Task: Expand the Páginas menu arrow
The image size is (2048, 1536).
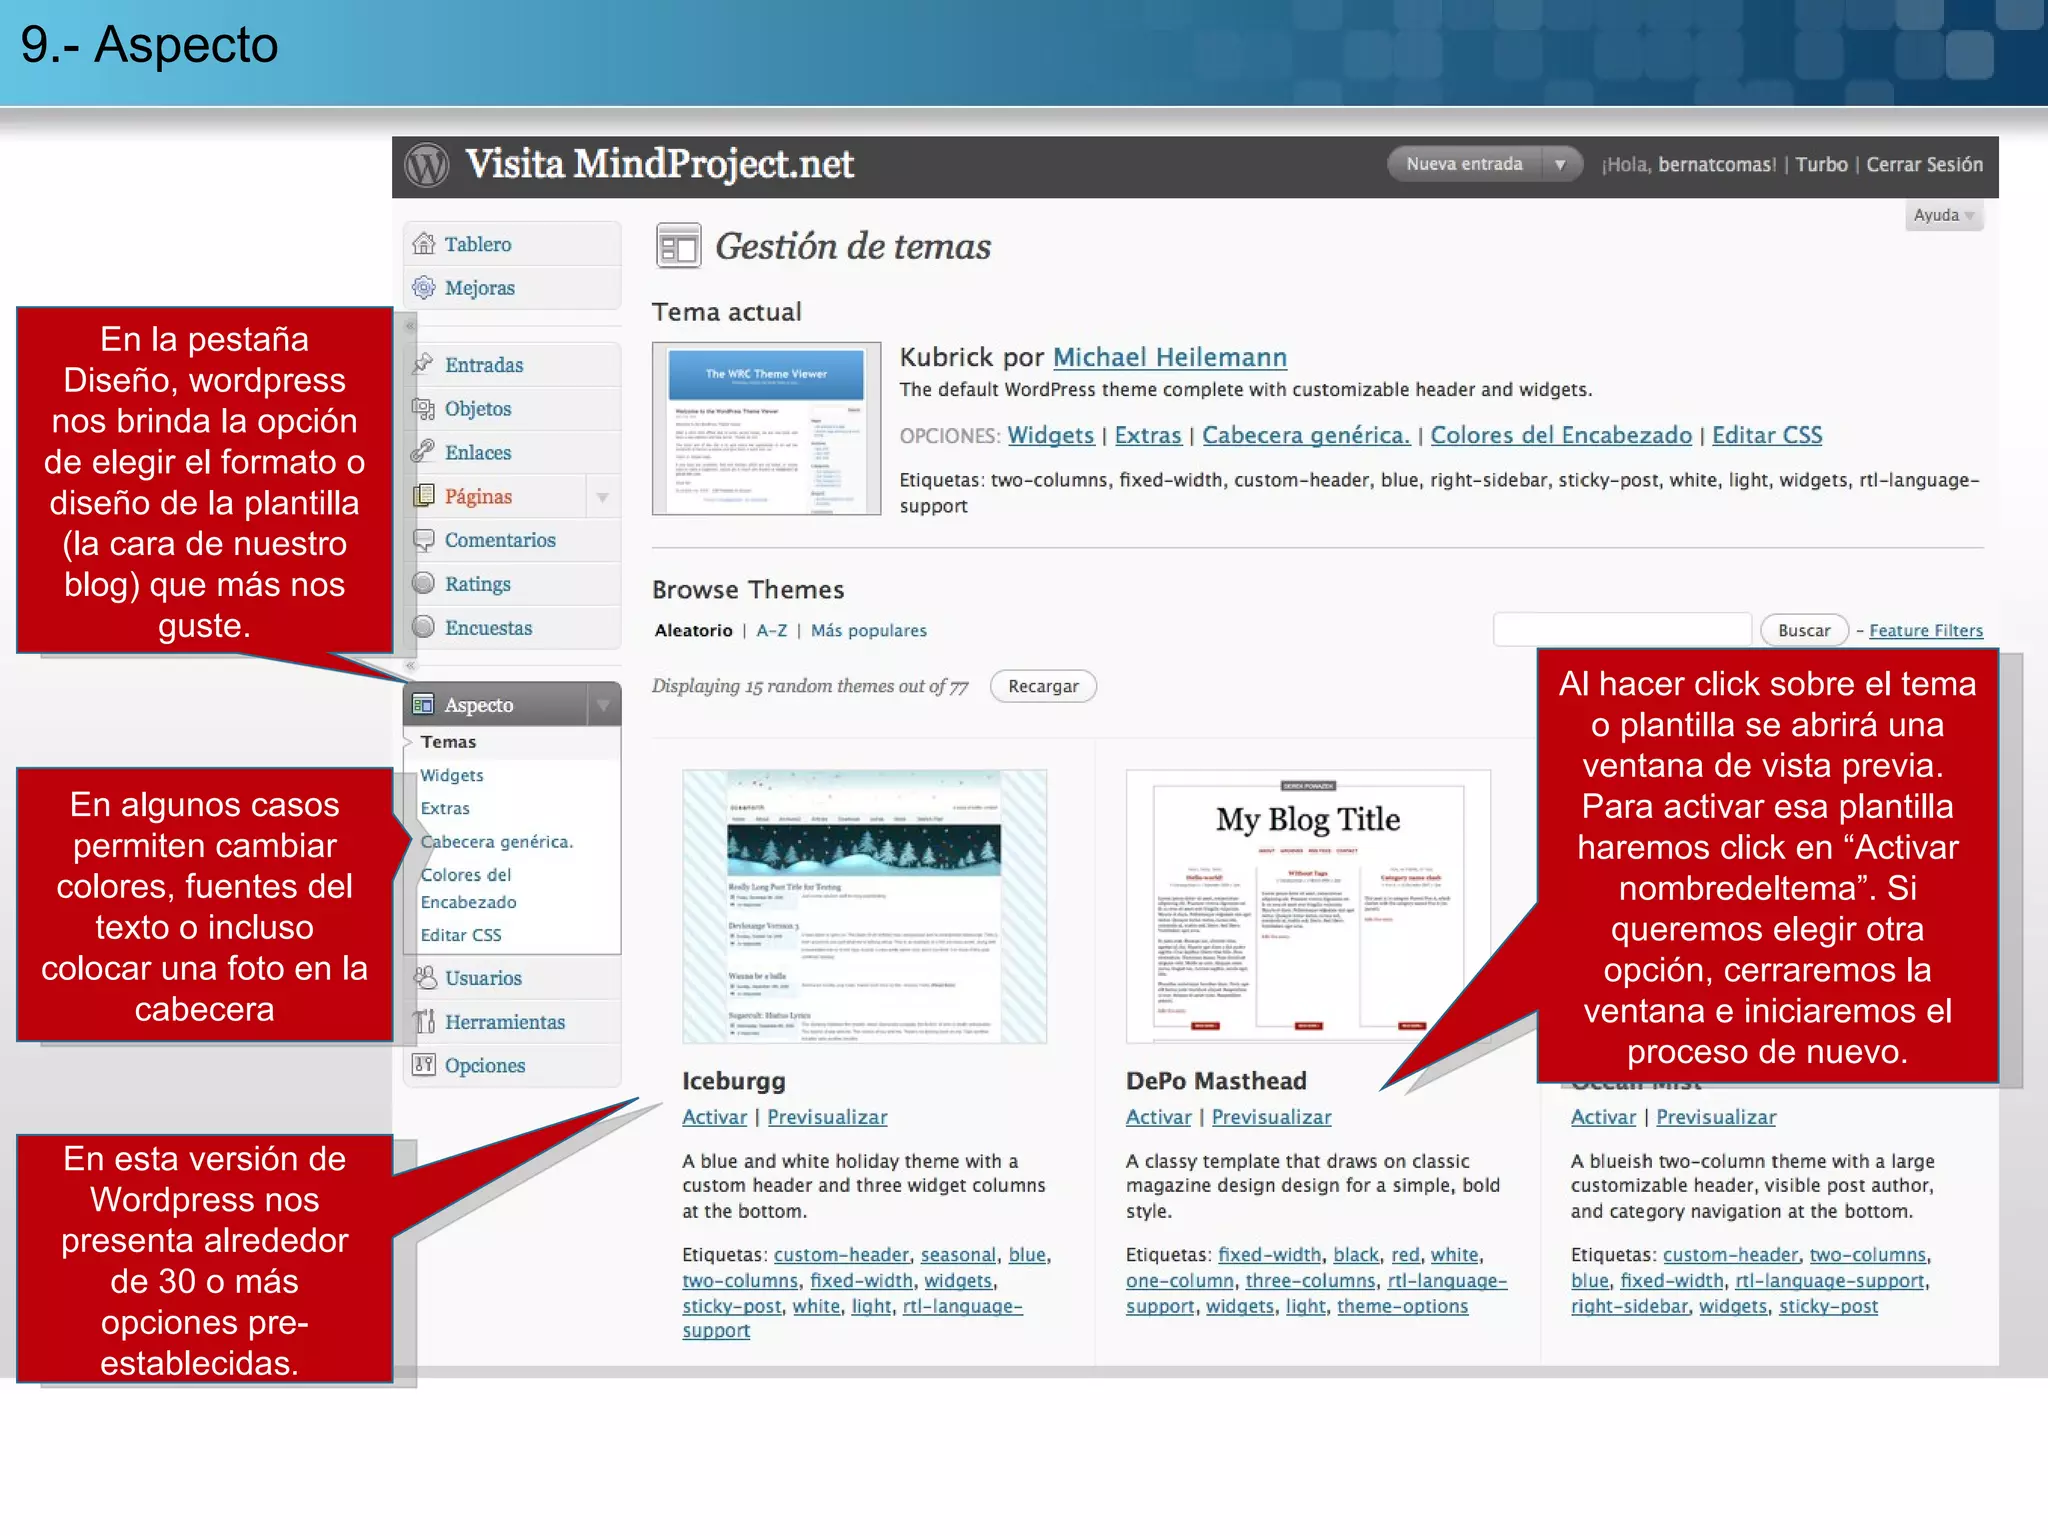Action: click(x=602, y=496)
